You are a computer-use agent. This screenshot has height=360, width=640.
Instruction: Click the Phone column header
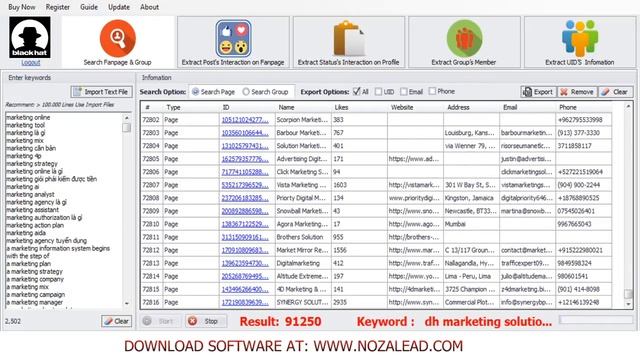pyautogui.click(x=584, y=107)
